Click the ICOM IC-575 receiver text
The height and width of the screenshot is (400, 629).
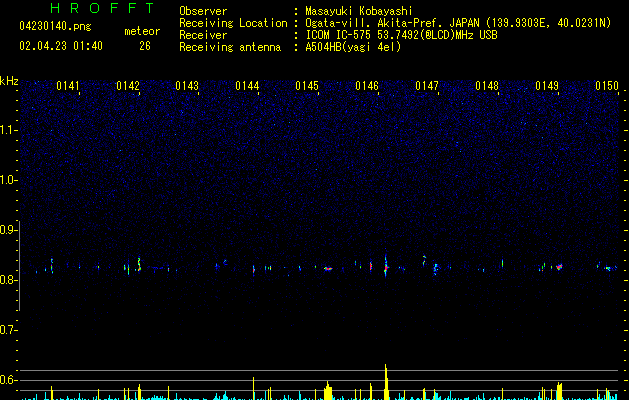coord(401,35)
